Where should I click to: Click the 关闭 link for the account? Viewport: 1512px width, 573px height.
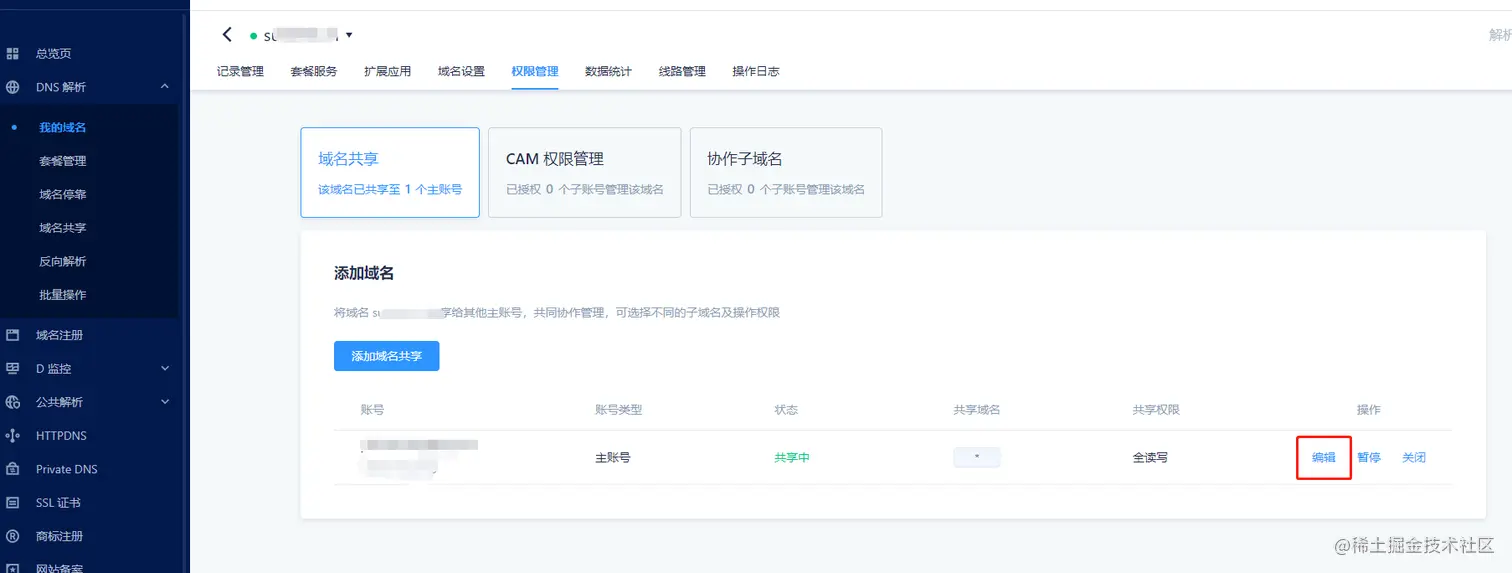click(x=1414, y=458)
